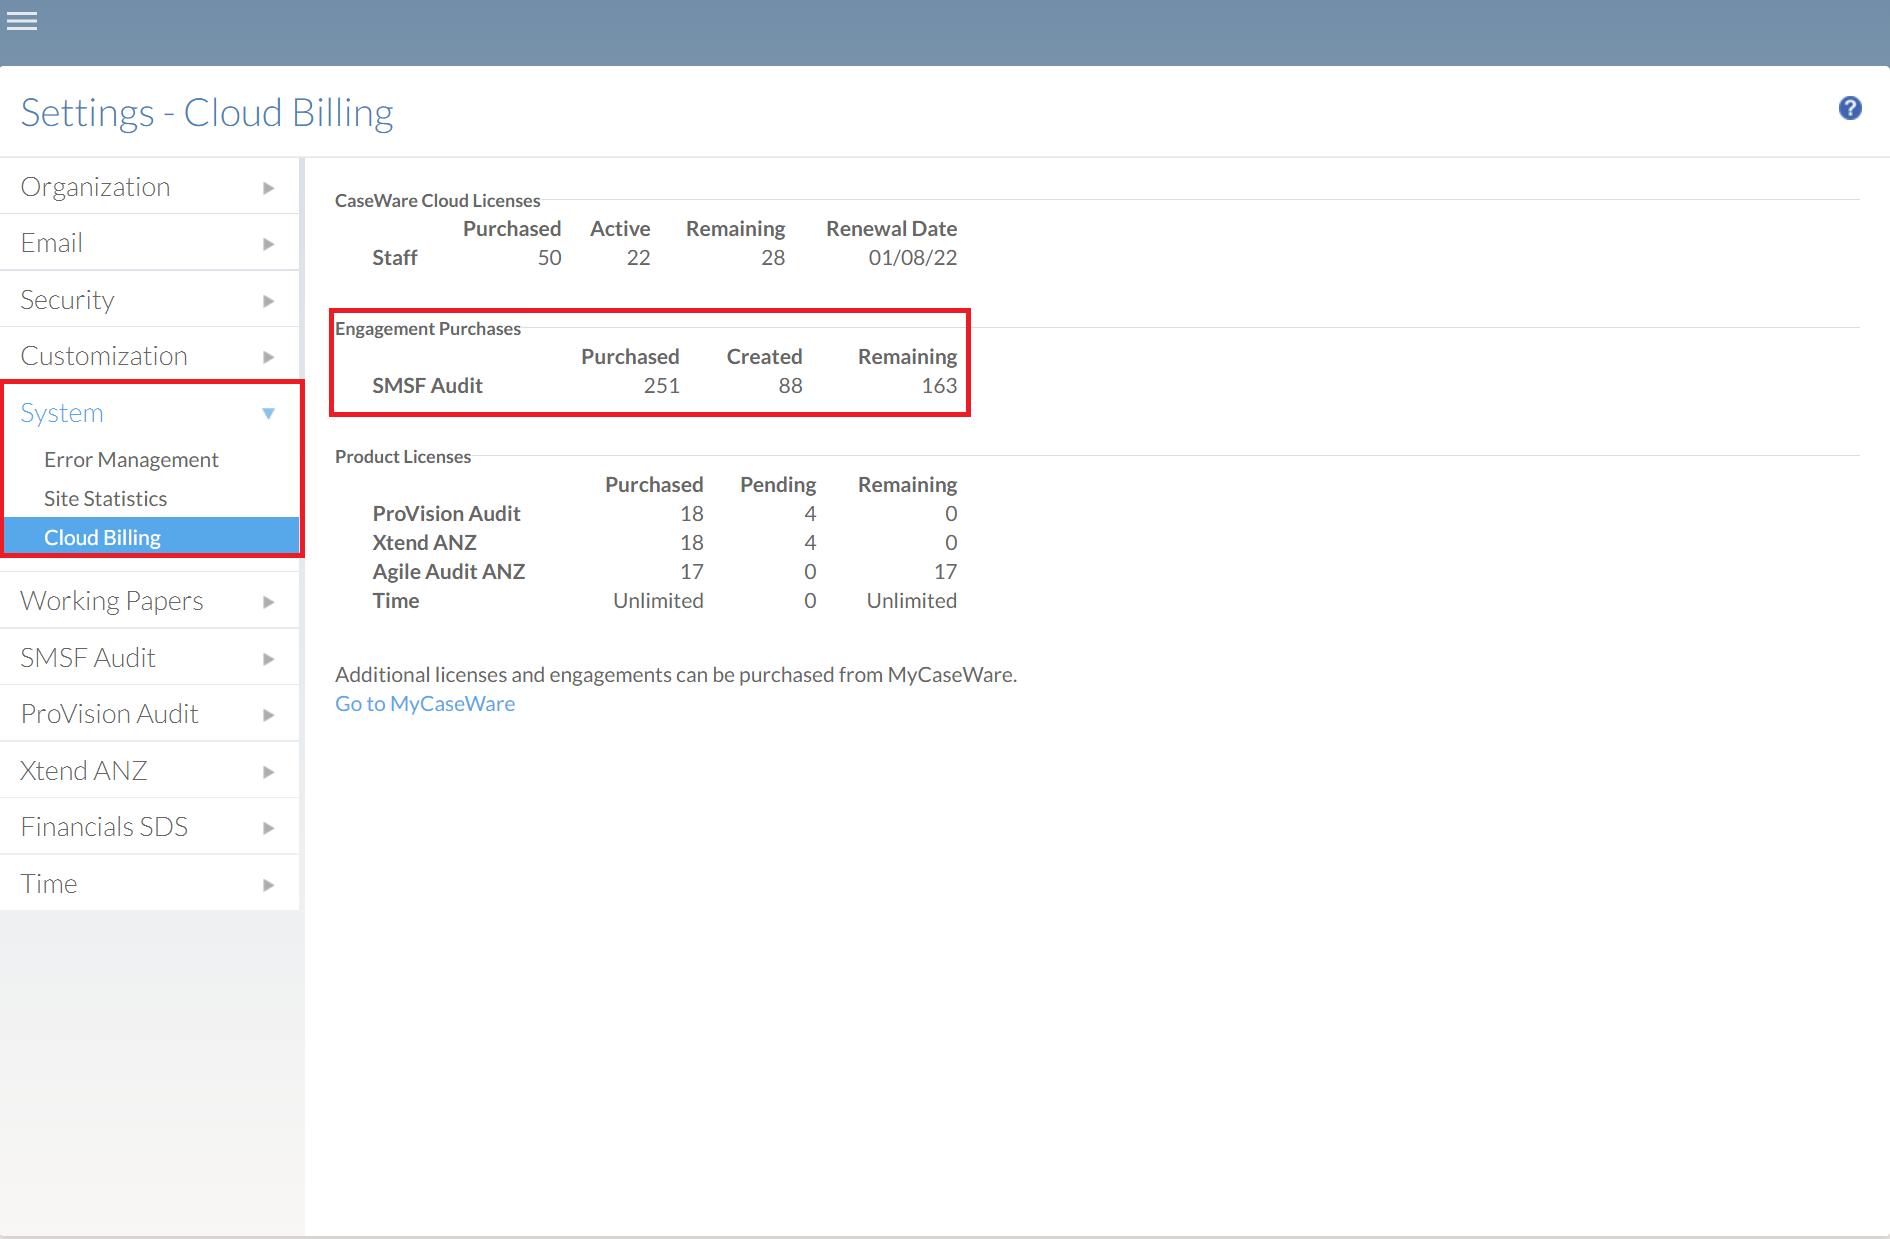Expand ProVision Audit section arrow
Screen dimensions: 1890x1239
point(268,715)
